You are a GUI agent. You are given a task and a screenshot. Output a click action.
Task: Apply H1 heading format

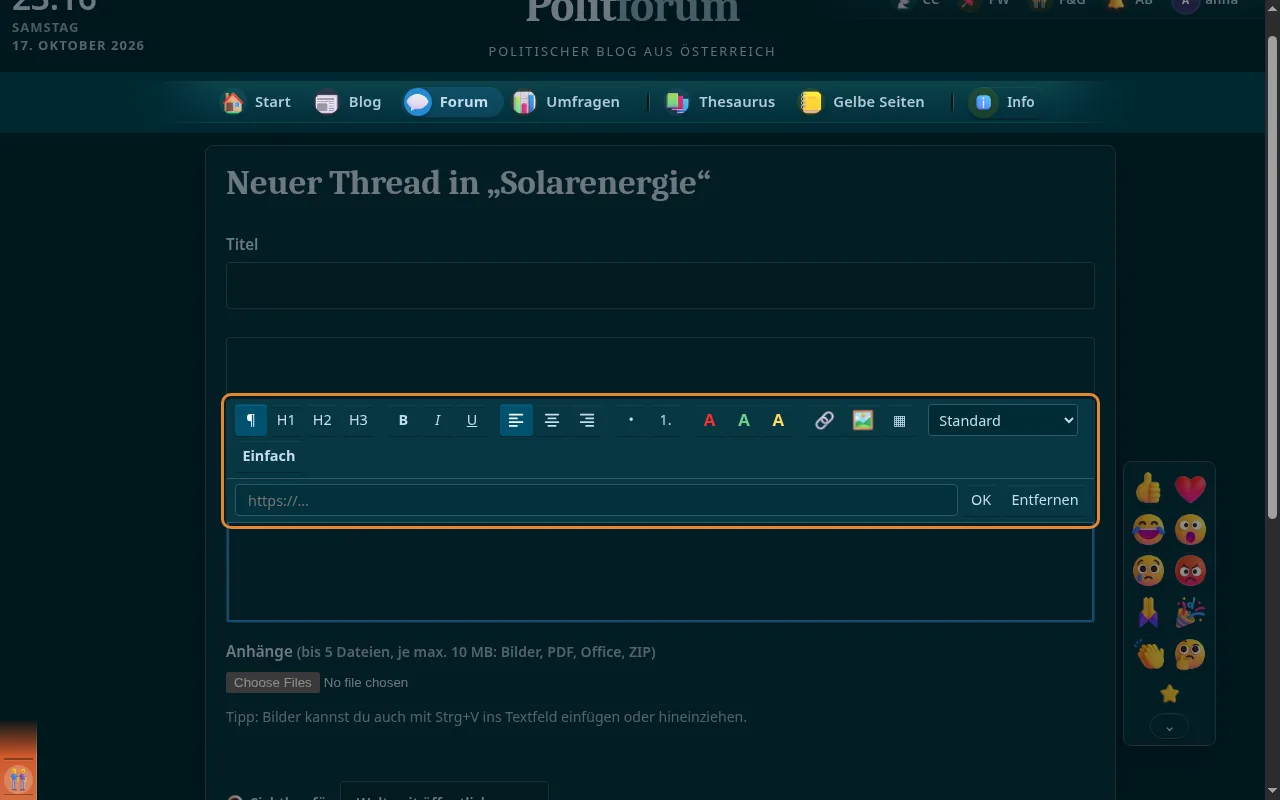[286, 420]
